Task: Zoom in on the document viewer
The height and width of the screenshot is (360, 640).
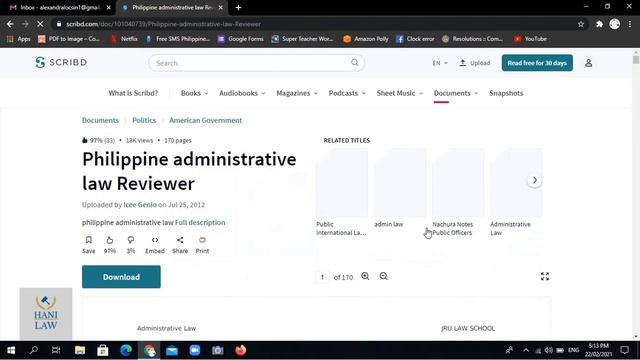Action: point(365,276)
